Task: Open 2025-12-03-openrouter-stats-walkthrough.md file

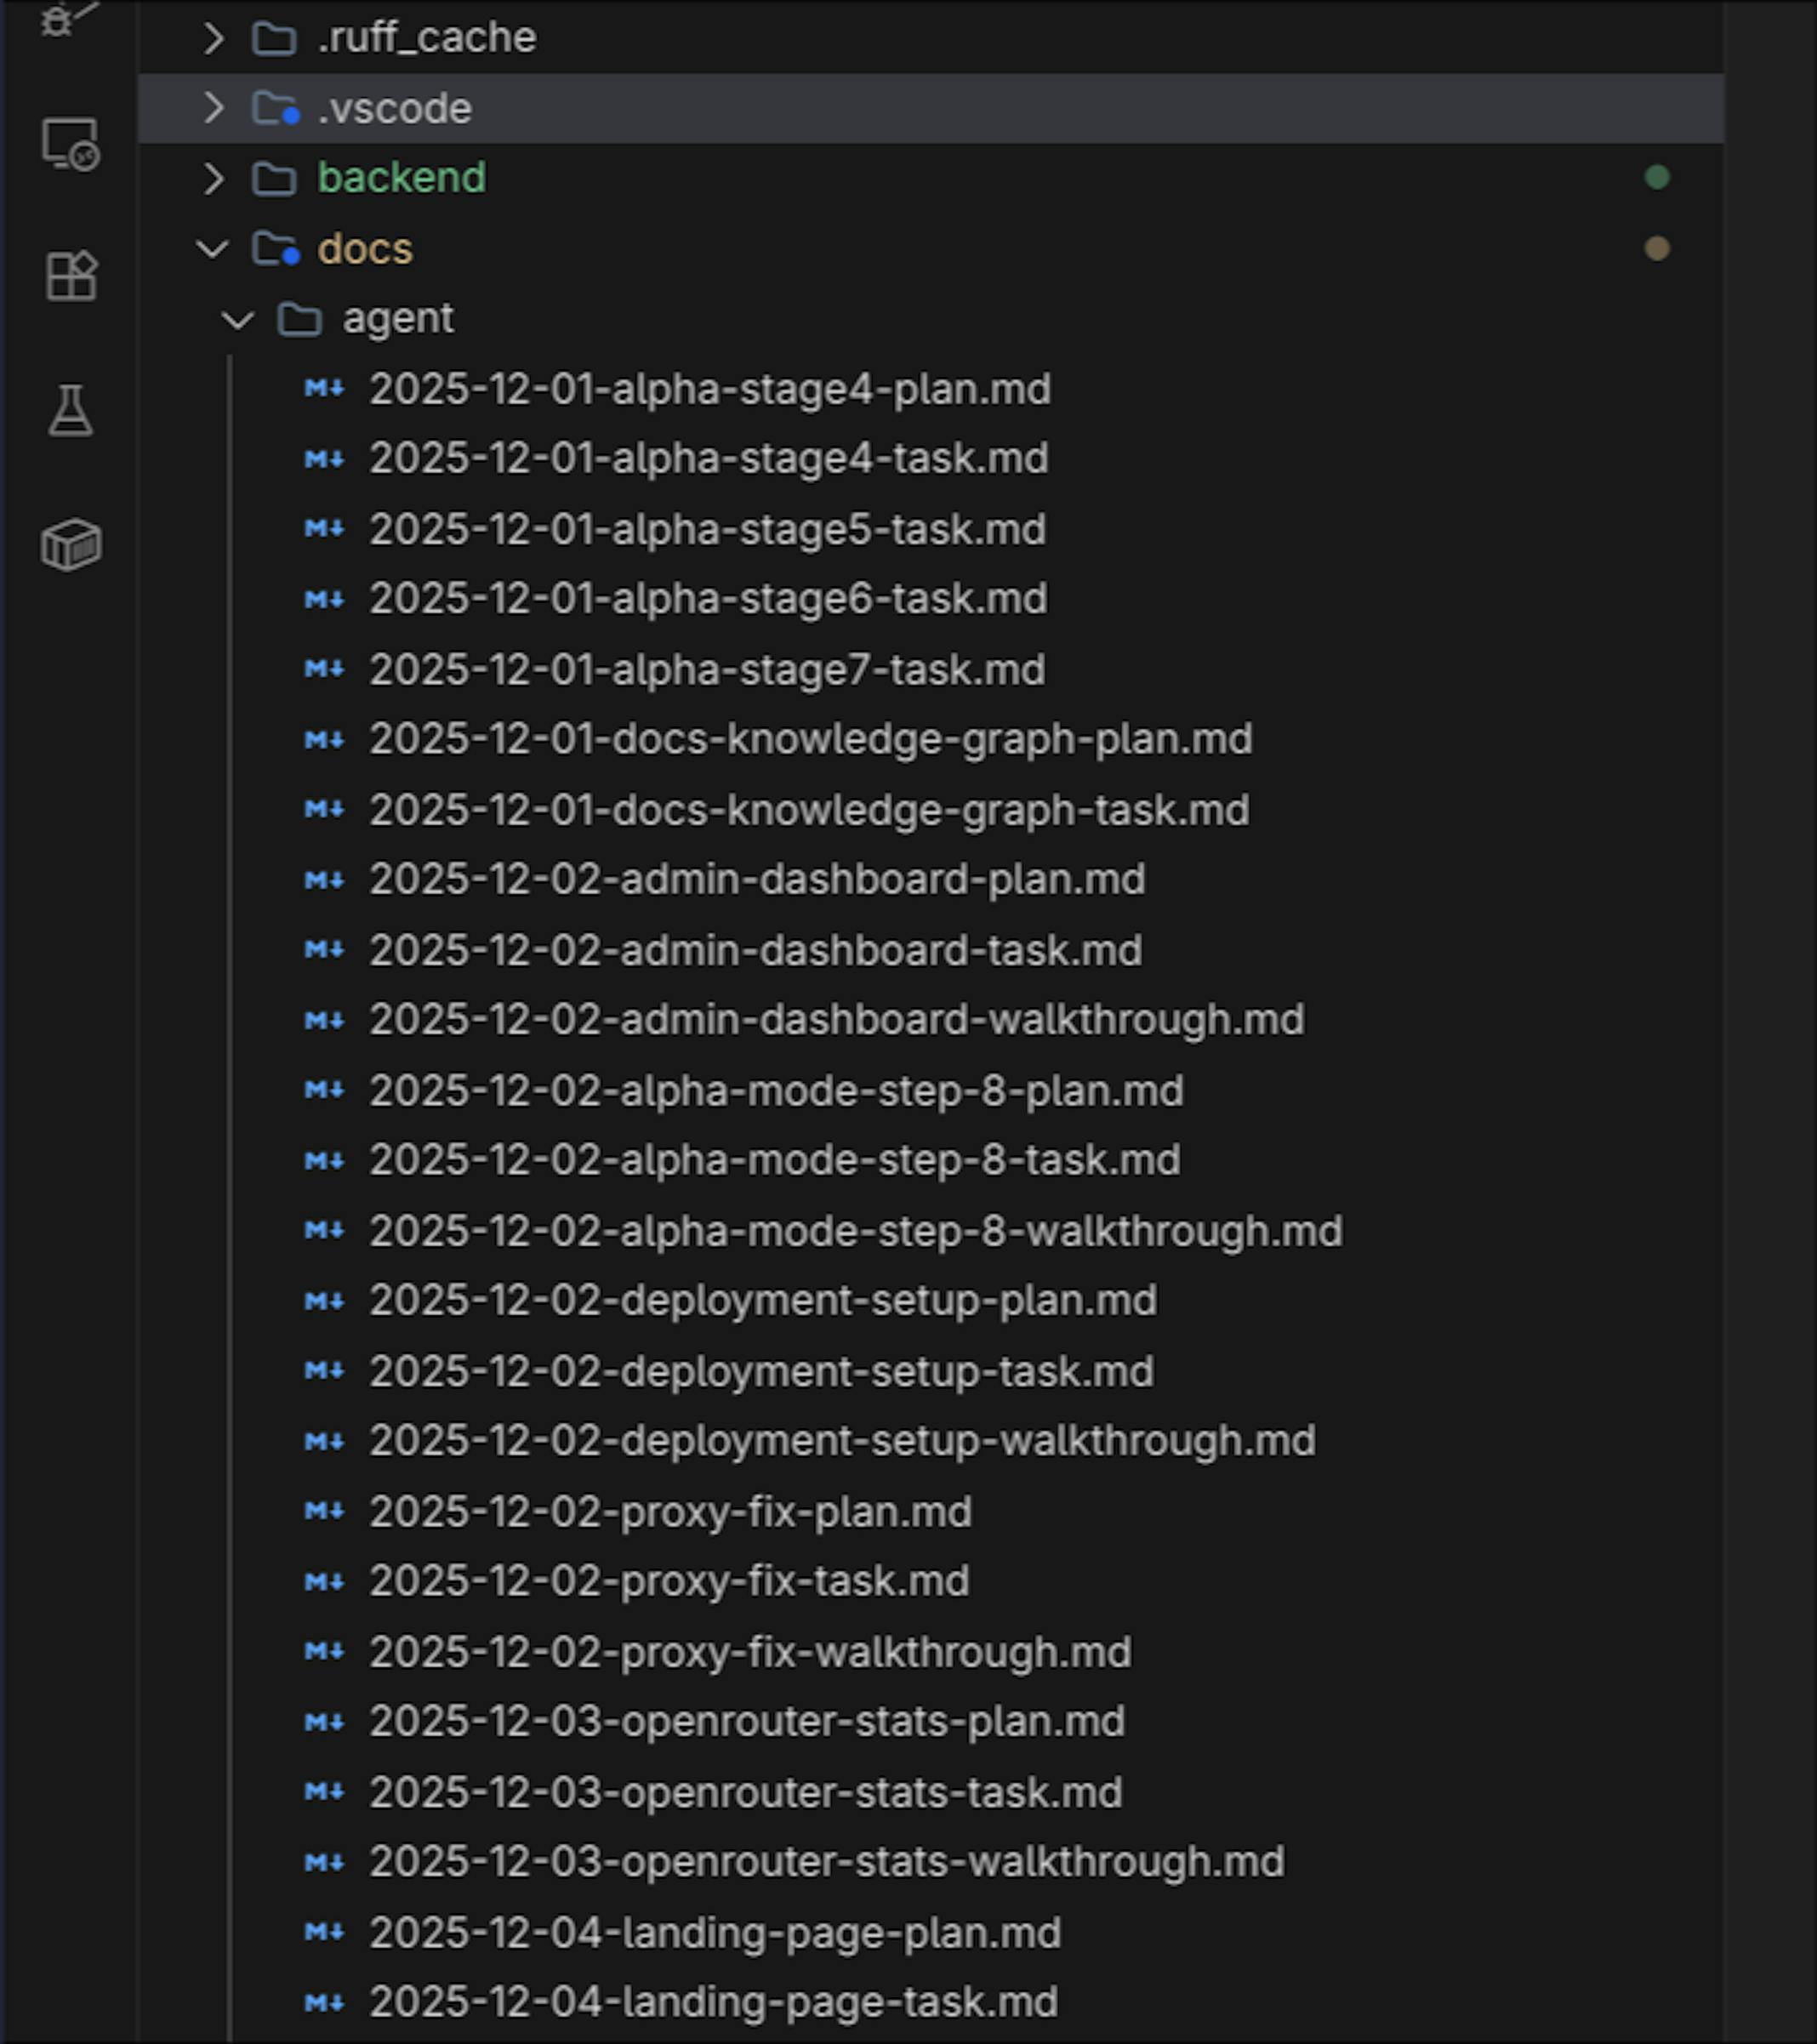Action: [x=826, y=1862]
